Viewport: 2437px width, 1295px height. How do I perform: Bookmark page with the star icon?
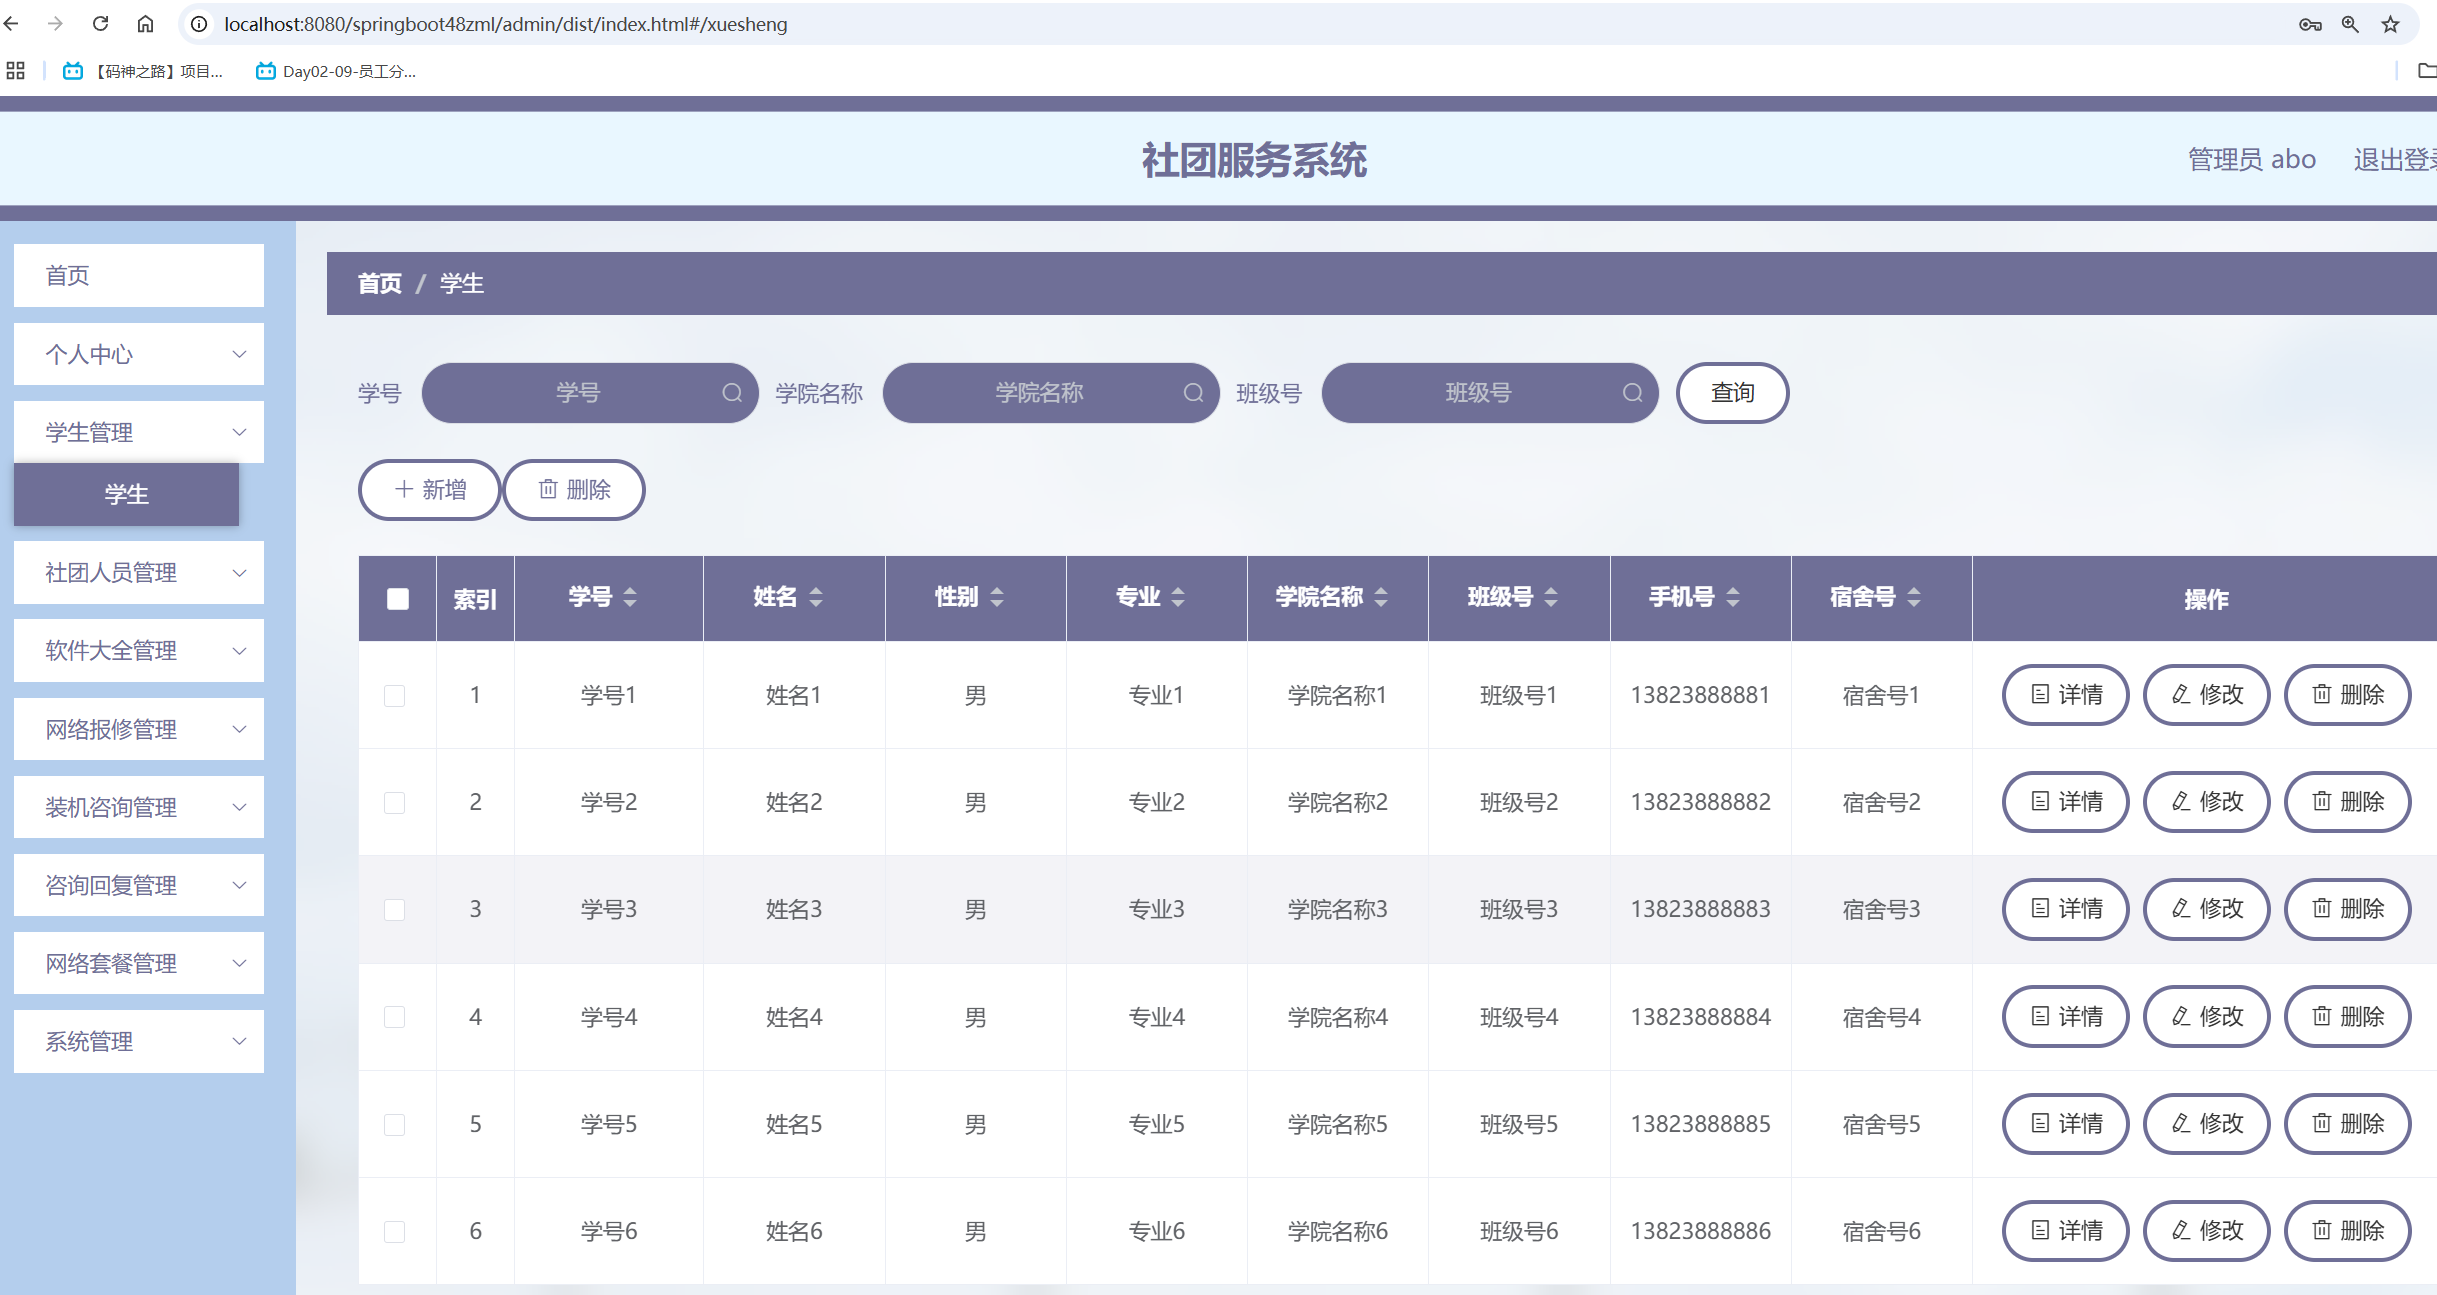2391,24
